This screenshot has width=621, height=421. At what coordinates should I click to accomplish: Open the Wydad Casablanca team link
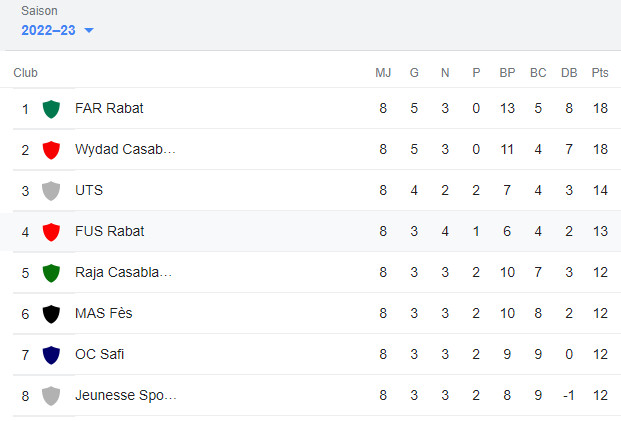click(x=125, y=149)
